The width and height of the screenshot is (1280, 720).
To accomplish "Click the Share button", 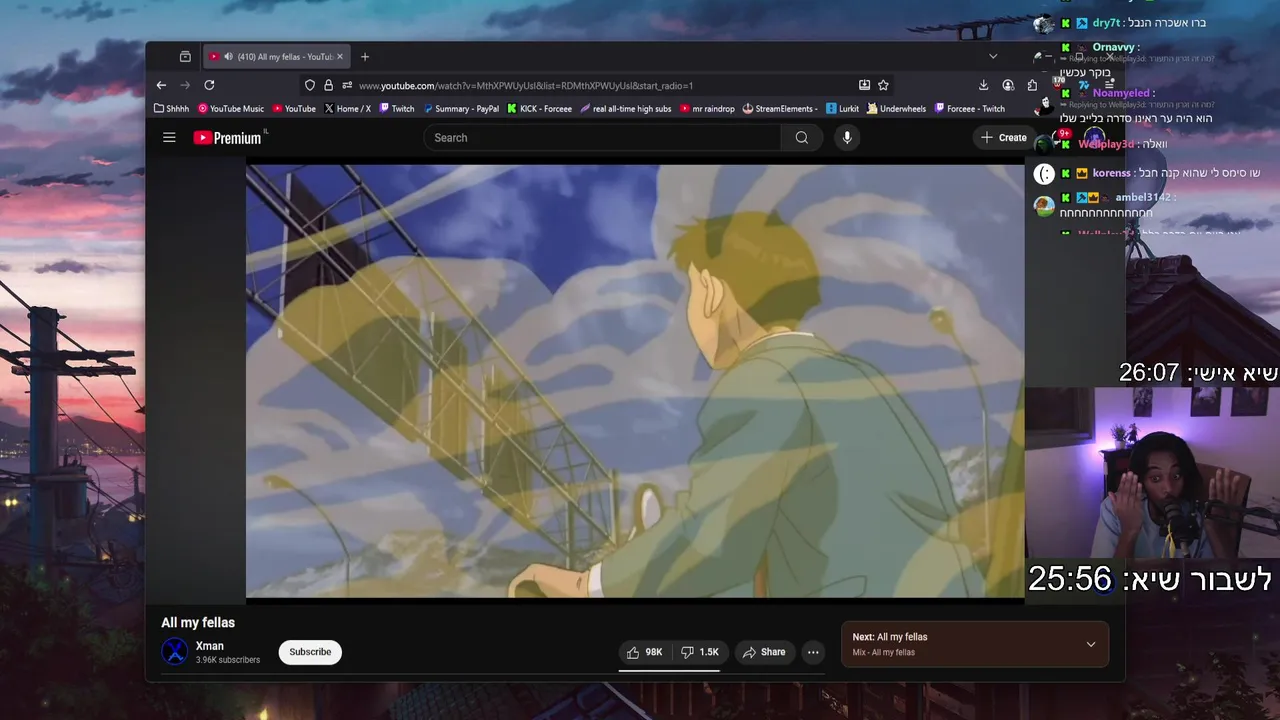I will pyautogui.click(x=765, y=652).
